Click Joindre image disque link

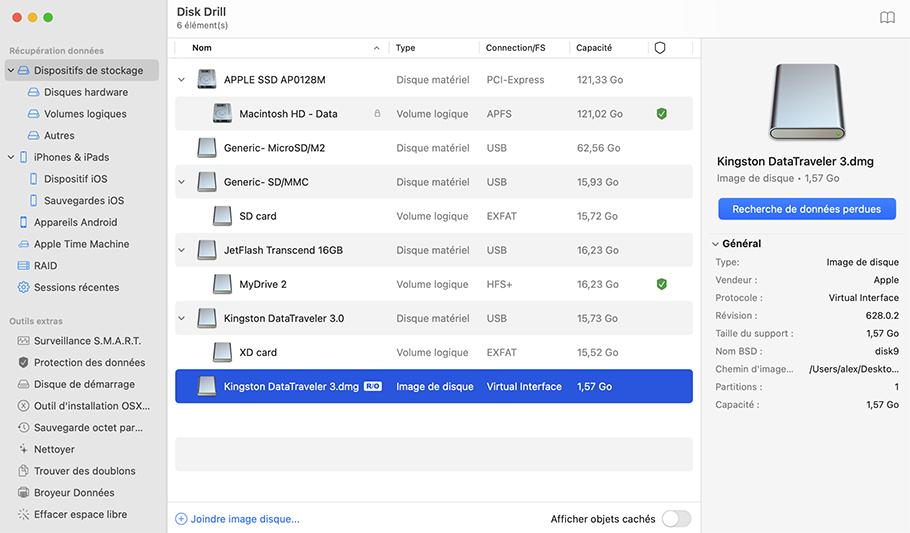tap(245, 519)
